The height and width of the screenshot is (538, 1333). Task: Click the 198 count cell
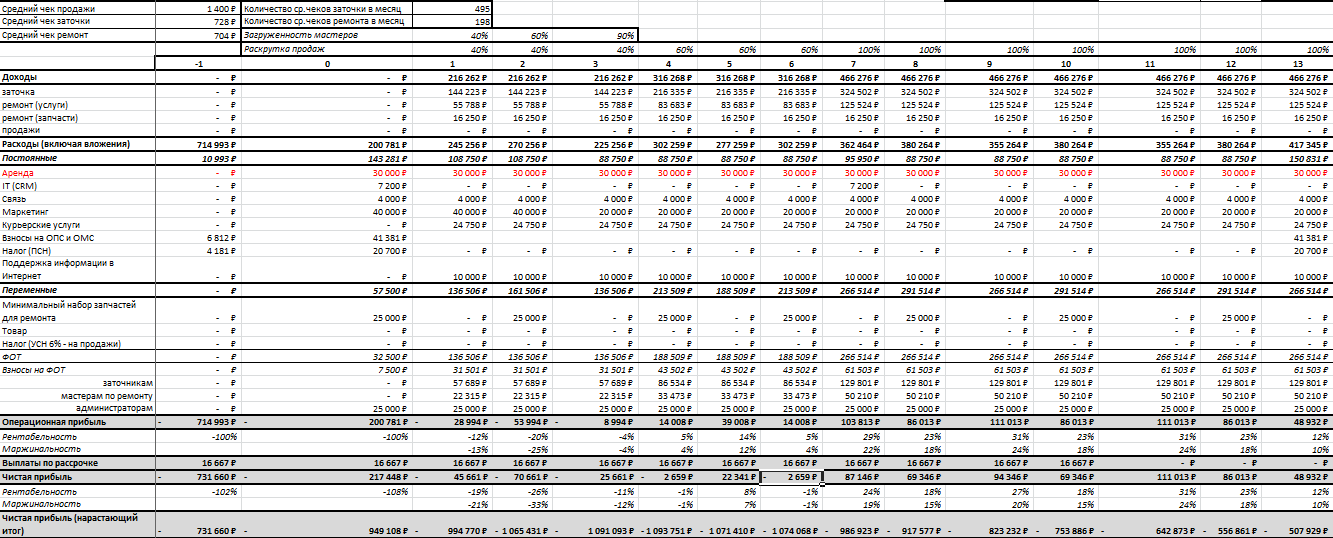click(x=451, y=21)
